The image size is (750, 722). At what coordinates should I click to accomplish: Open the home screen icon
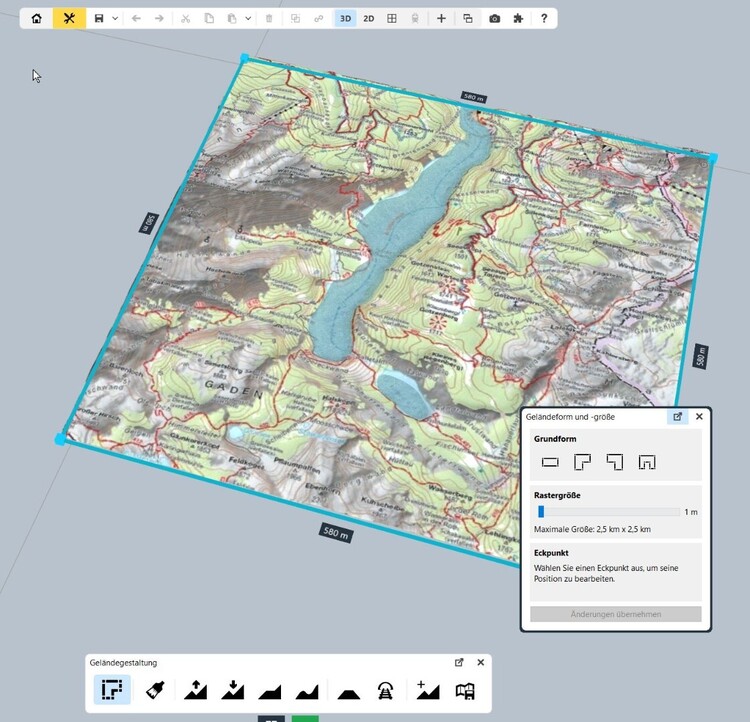tap(36, 19)
